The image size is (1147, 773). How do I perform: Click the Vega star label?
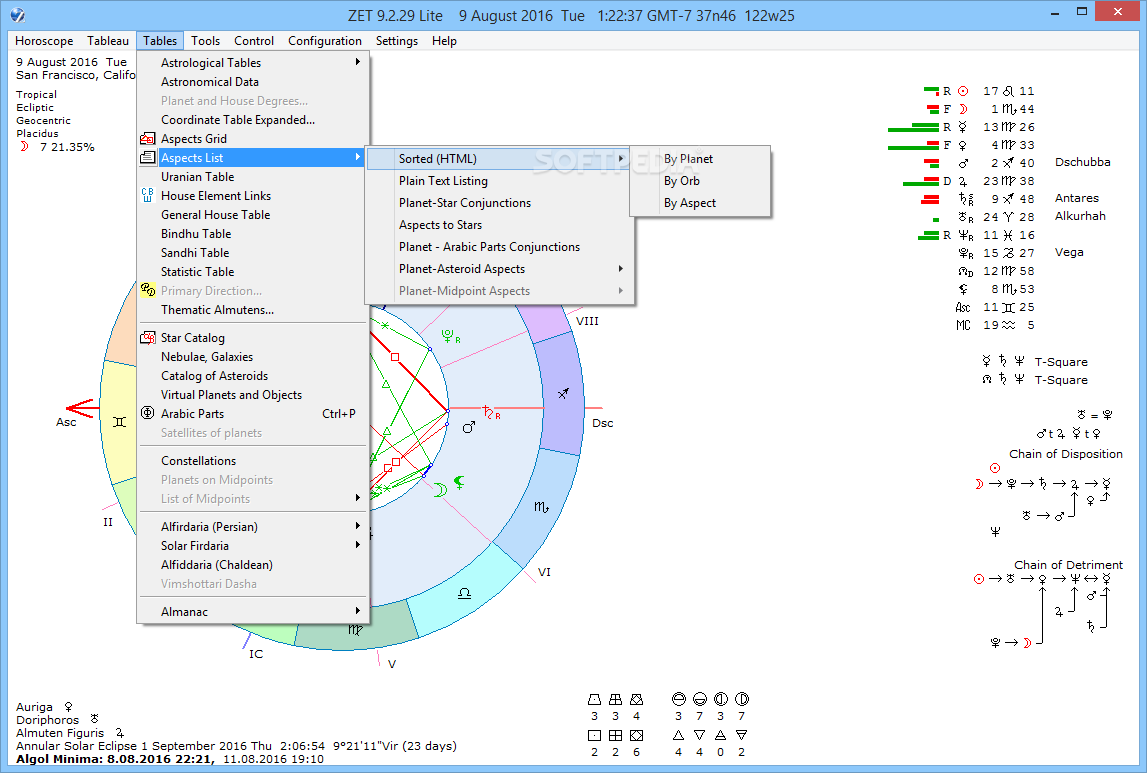(1069, 252)
